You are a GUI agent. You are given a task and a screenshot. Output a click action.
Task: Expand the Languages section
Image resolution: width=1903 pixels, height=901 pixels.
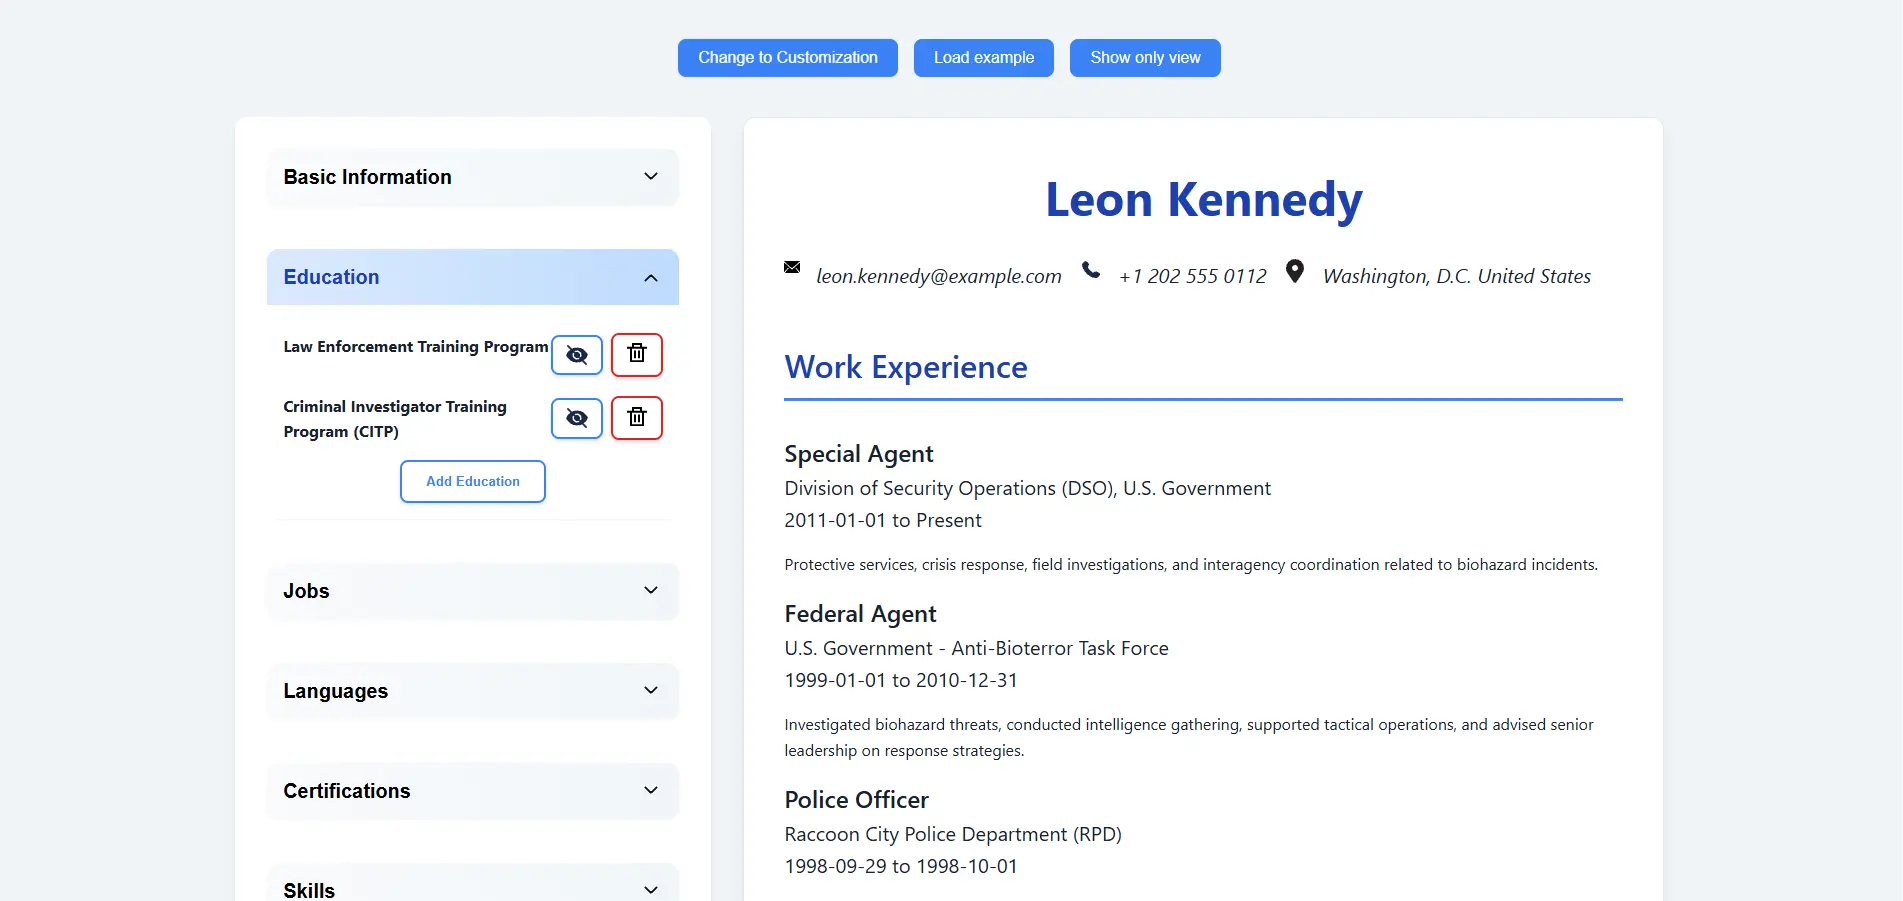[473, 691]
